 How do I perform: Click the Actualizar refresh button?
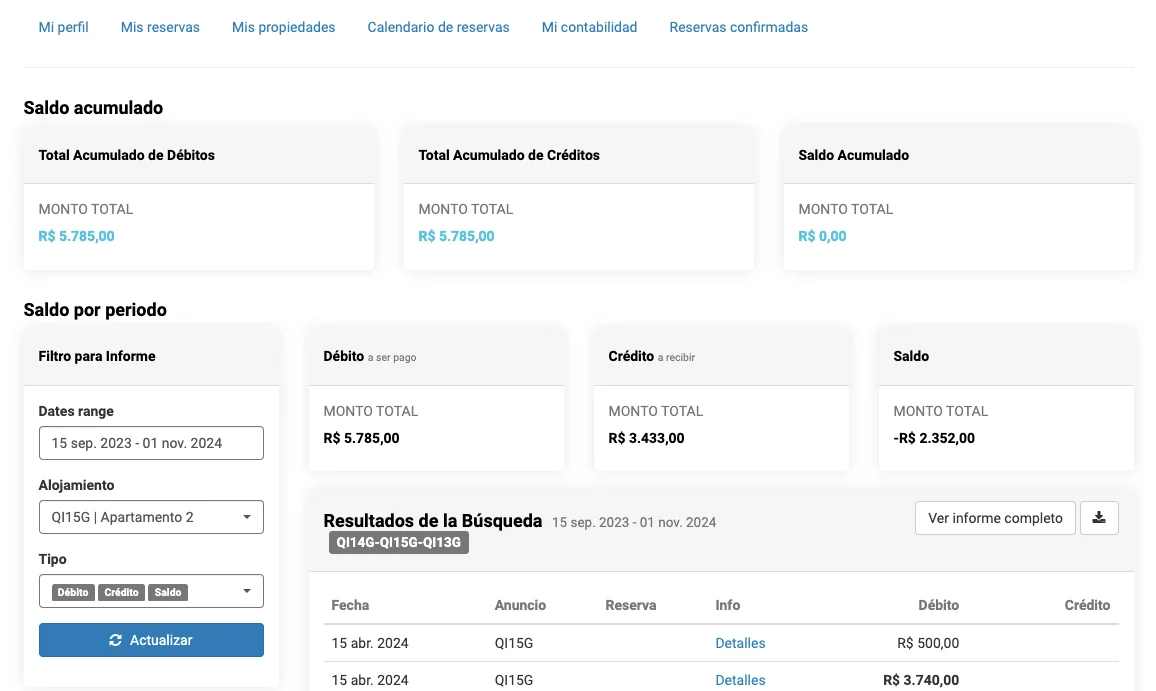coord(151,640)
